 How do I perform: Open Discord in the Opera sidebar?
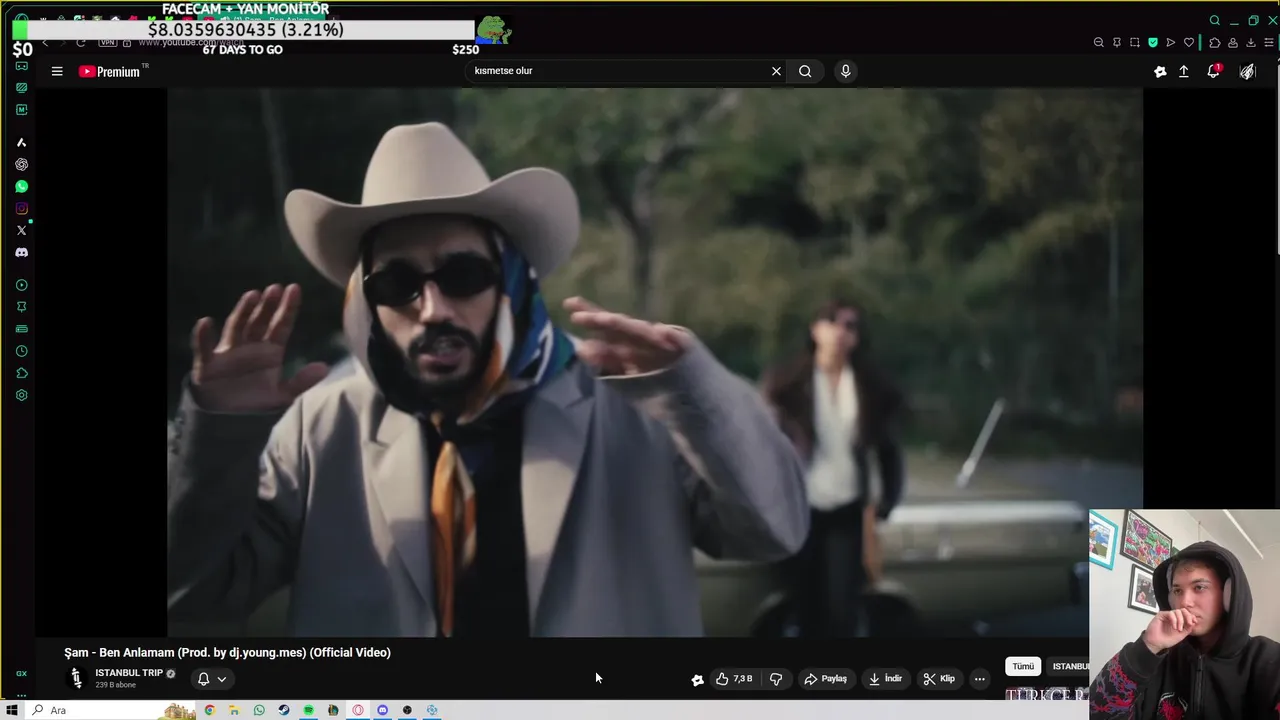[x=21, y=253]
